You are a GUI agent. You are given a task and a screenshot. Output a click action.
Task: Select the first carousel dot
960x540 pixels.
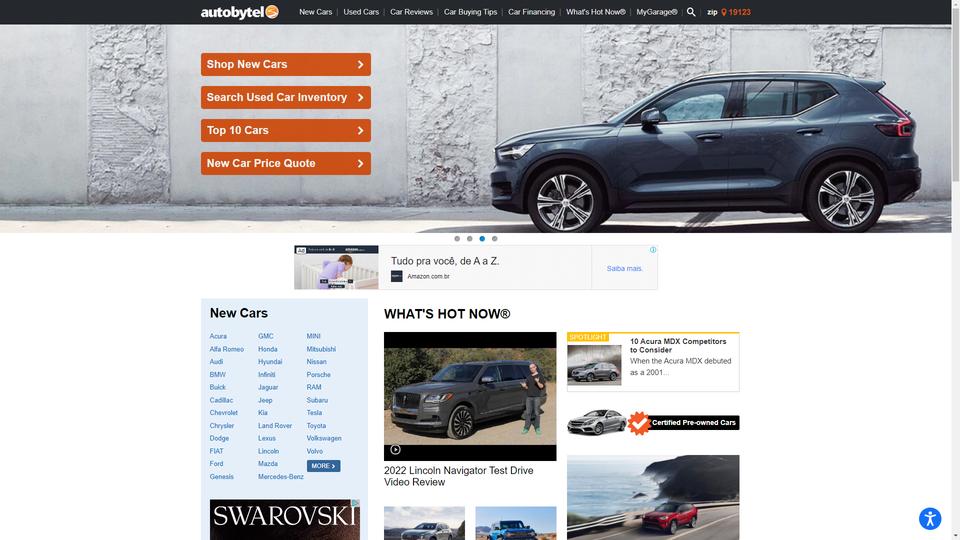pyautogui.click(x=457, y=239)
